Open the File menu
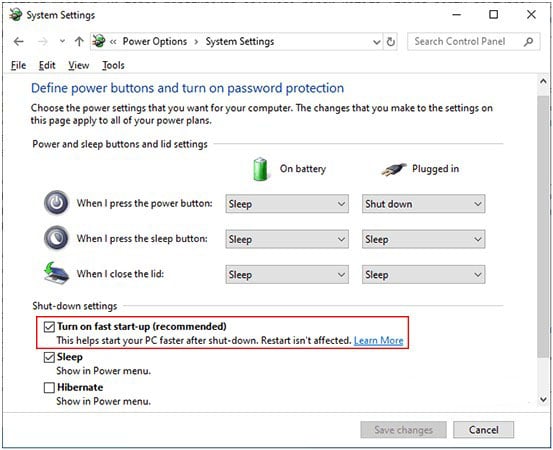 [x=18, y=65]
